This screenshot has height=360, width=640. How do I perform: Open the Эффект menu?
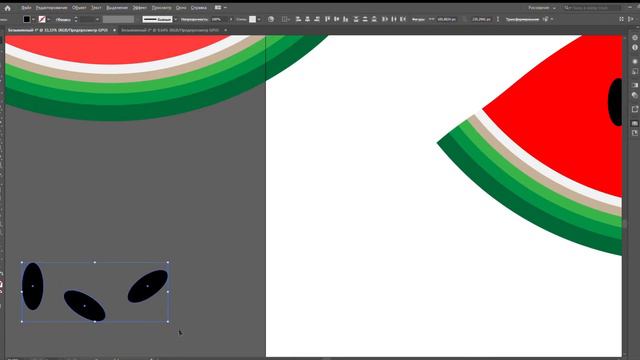pos(140,7)
